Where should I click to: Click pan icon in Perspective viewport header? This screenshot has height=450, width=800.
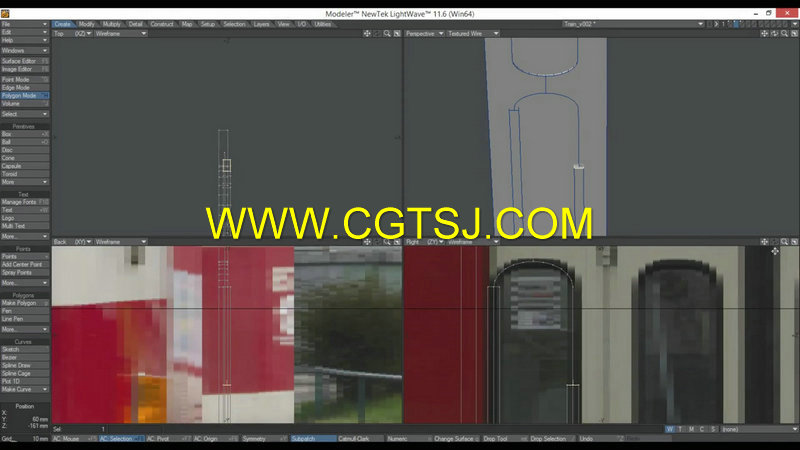point(764,34)
